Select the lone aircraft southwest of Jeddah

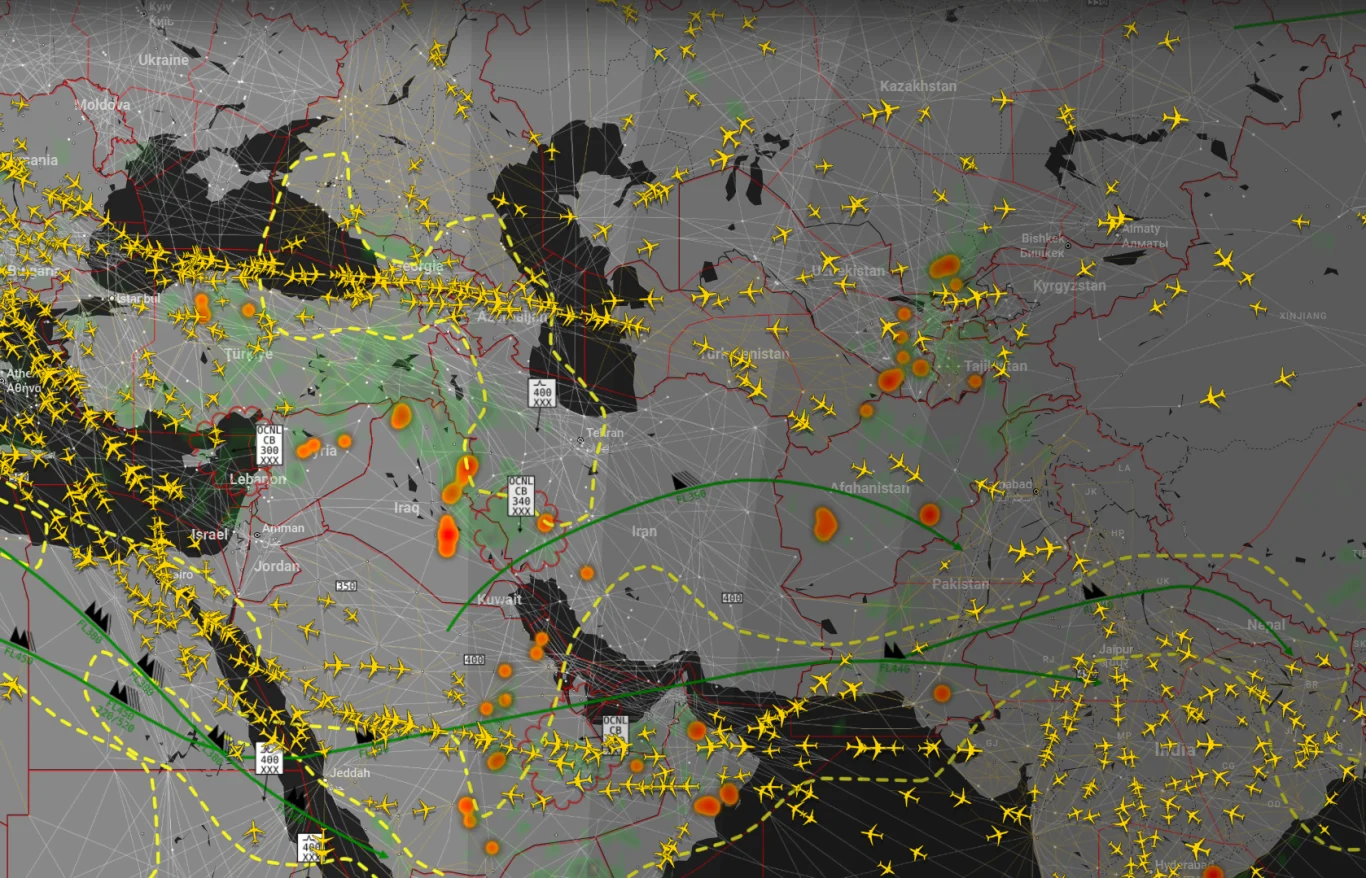click(x=254, y=831)
